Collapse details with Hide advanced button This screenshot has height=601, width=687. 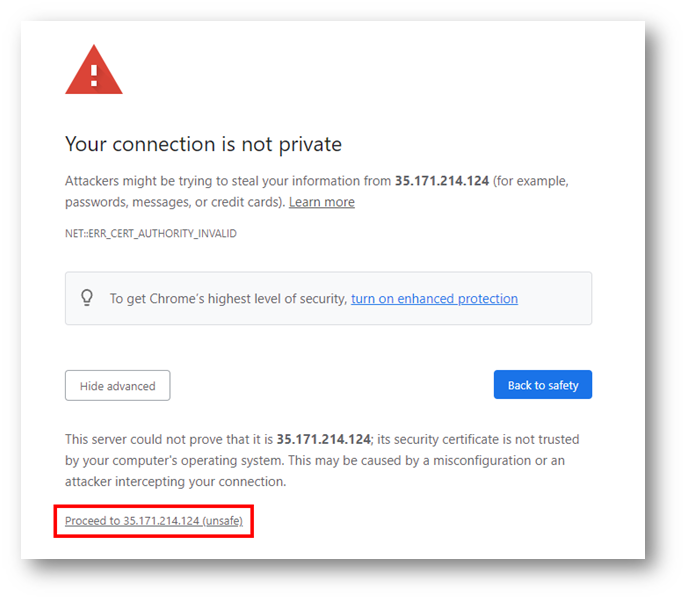[x=117, y=385]
